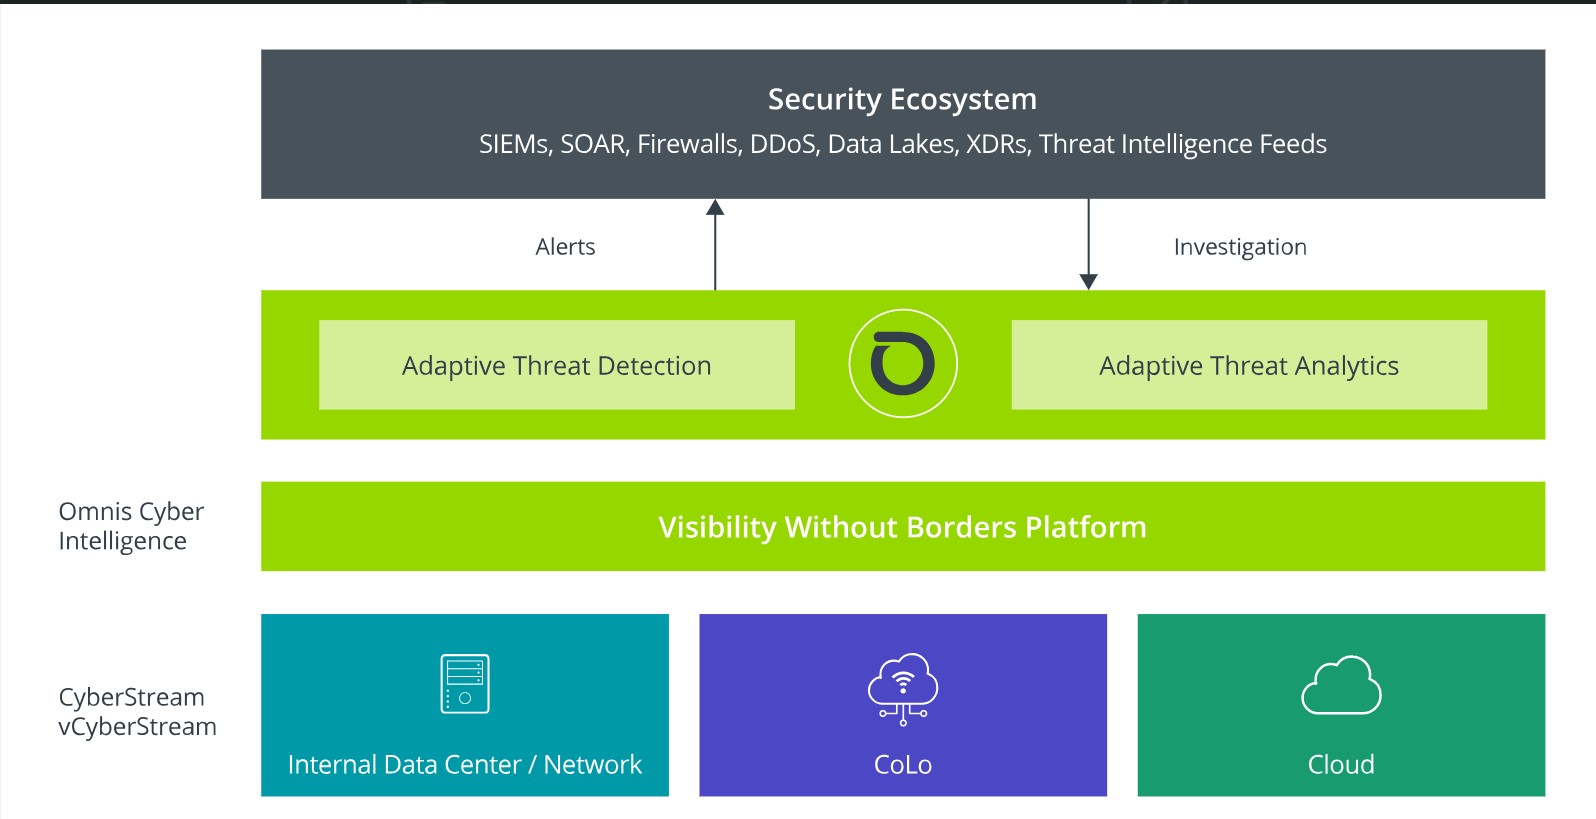Click the Investigation label
The width and height of the screenshot is (1596, 819).
[x=1240, y=247]
